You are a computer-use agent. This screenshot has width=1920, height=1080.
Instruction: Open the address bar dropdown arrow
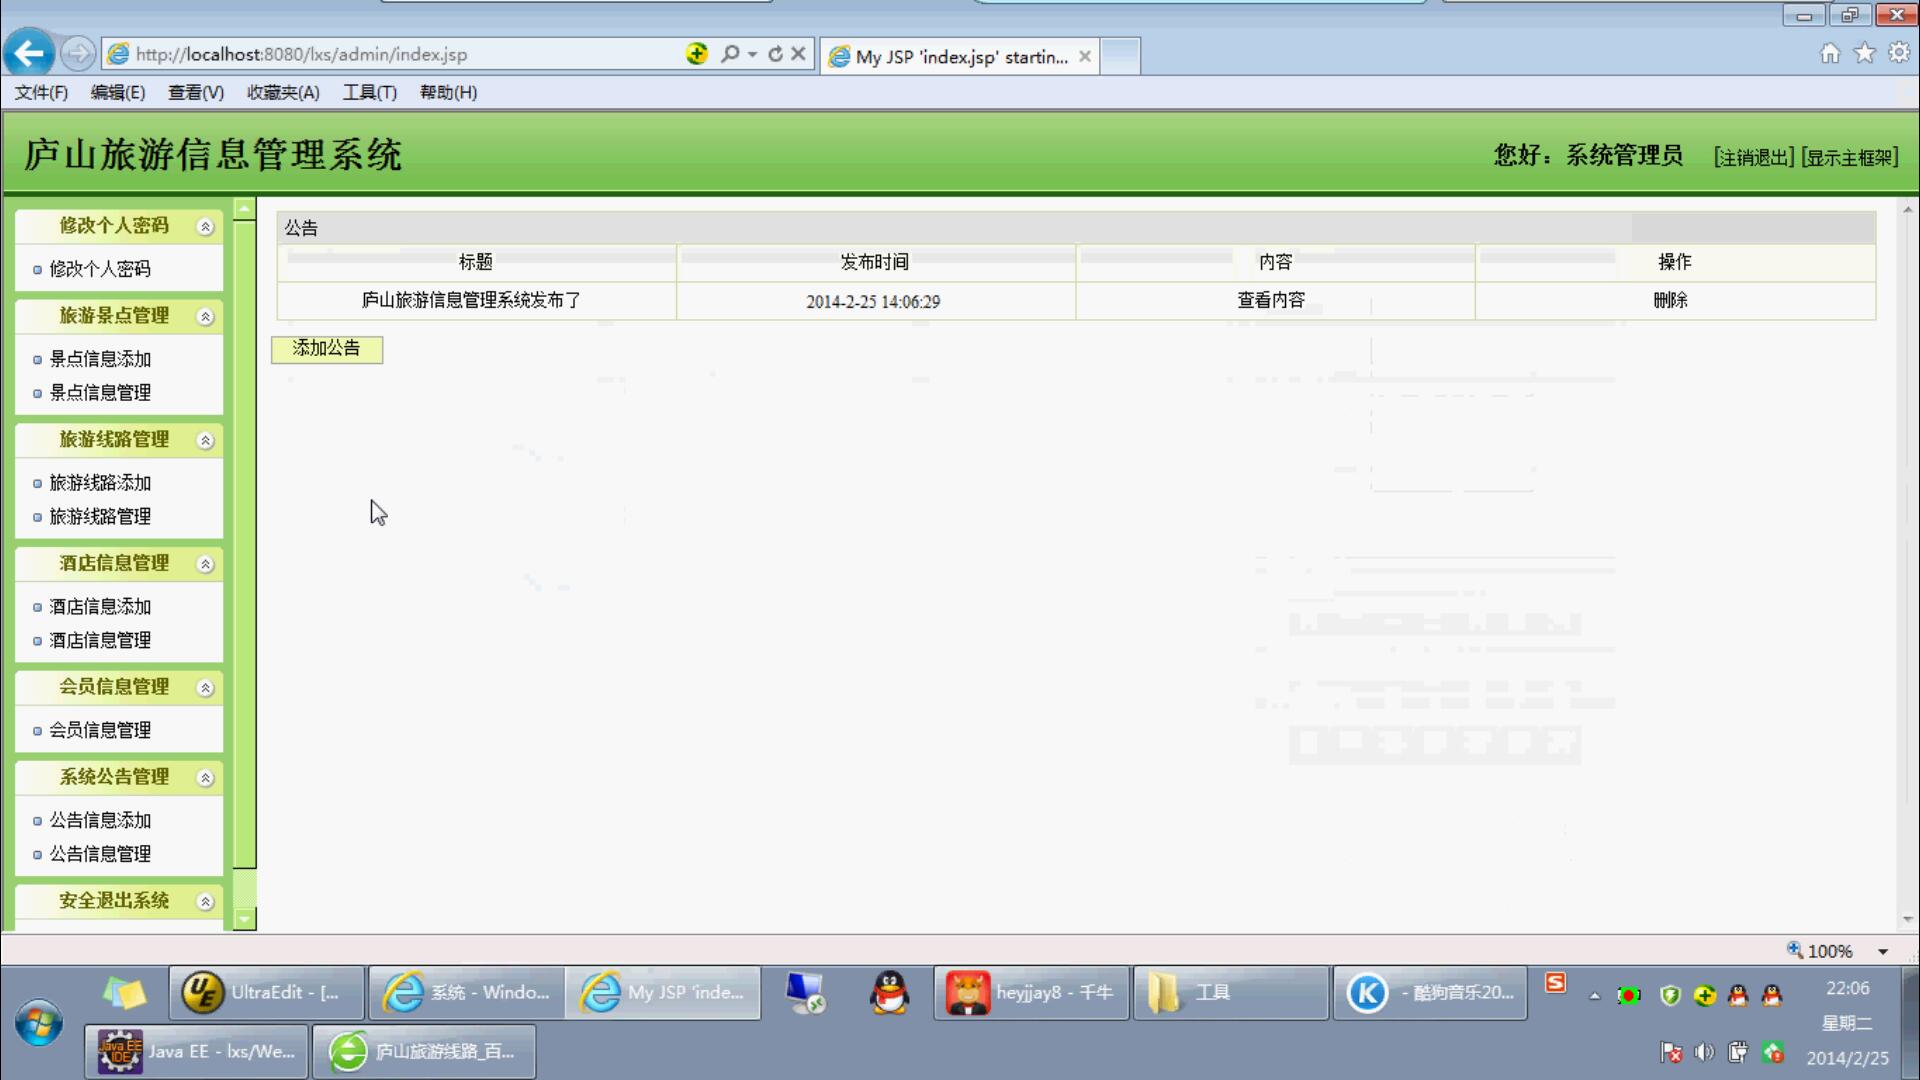(x=752, y=55)
